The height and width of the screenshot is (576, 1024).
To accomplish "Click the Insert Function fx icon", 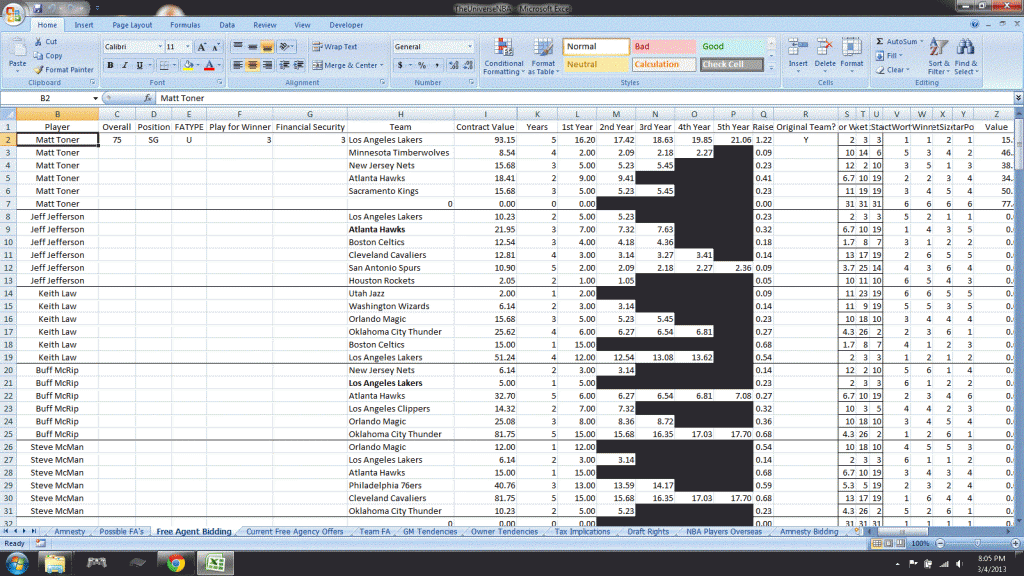I will point(148,98).
